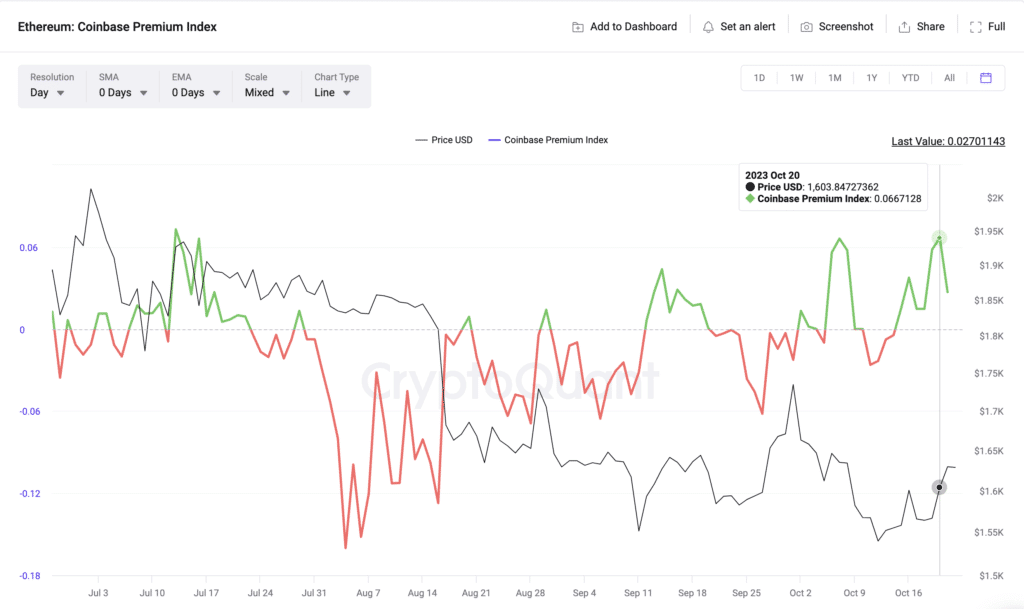Open the calendar date picker icon

coord(985,78)
